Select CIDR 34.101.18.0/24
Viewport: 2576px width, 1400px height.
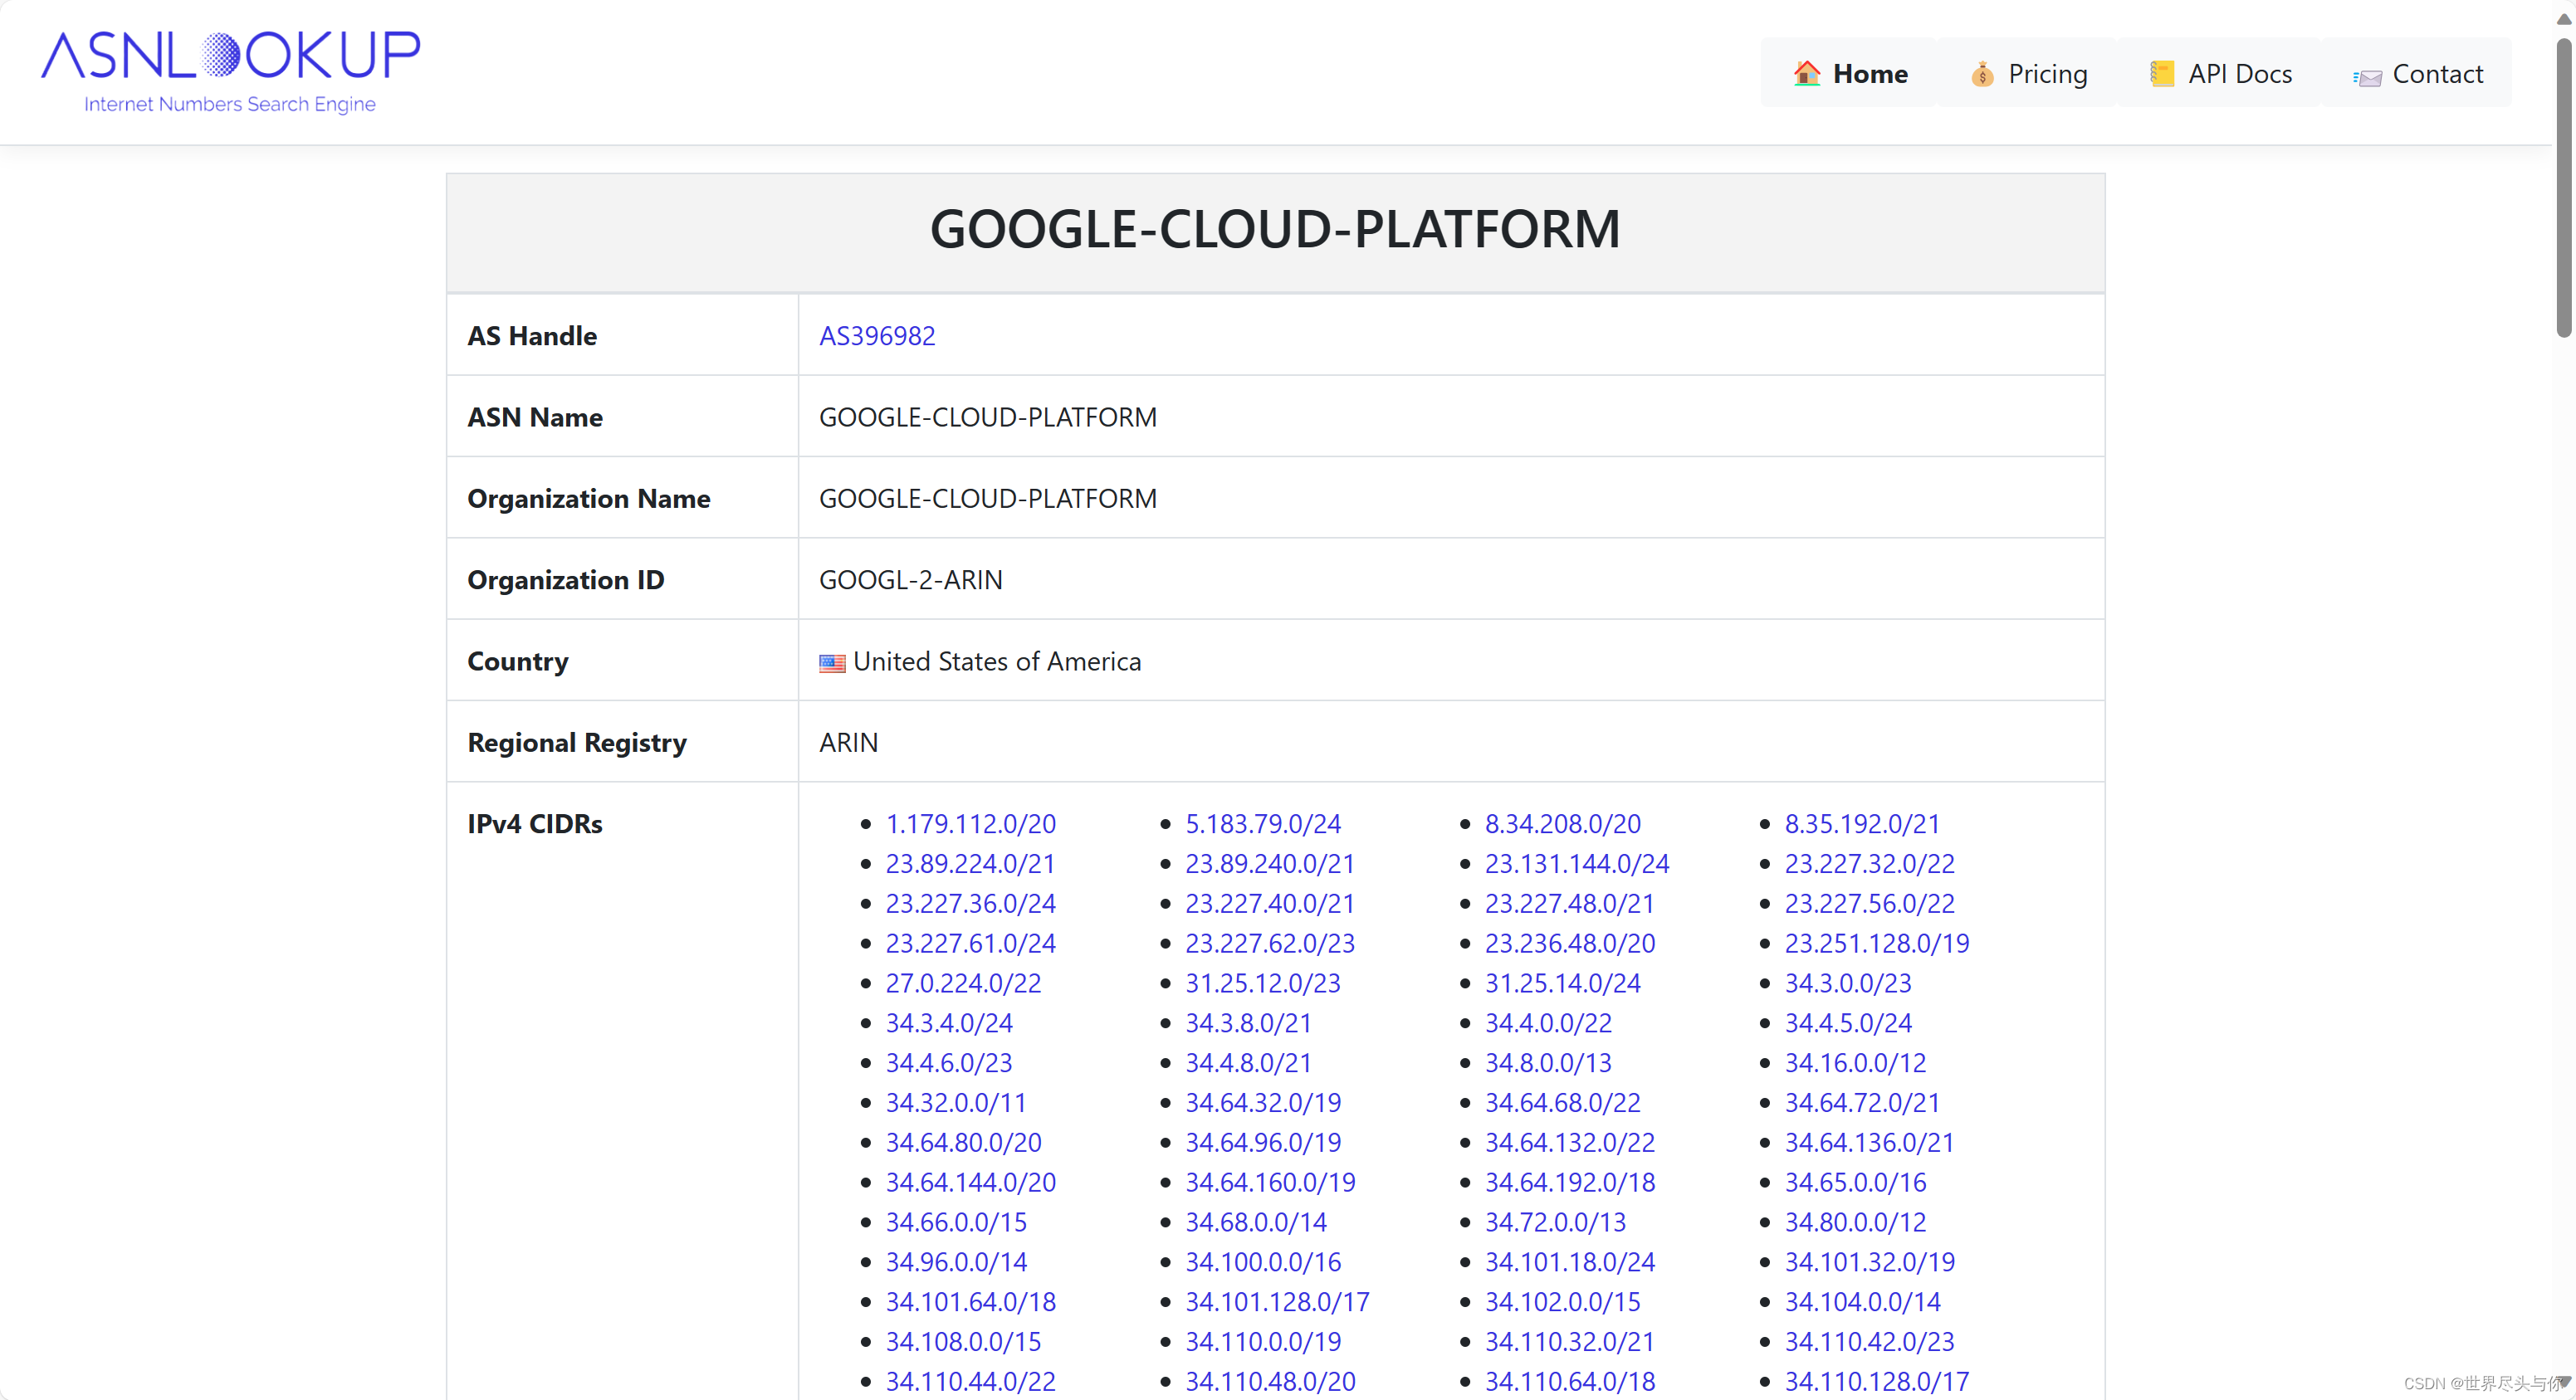coord(1570,1263)
